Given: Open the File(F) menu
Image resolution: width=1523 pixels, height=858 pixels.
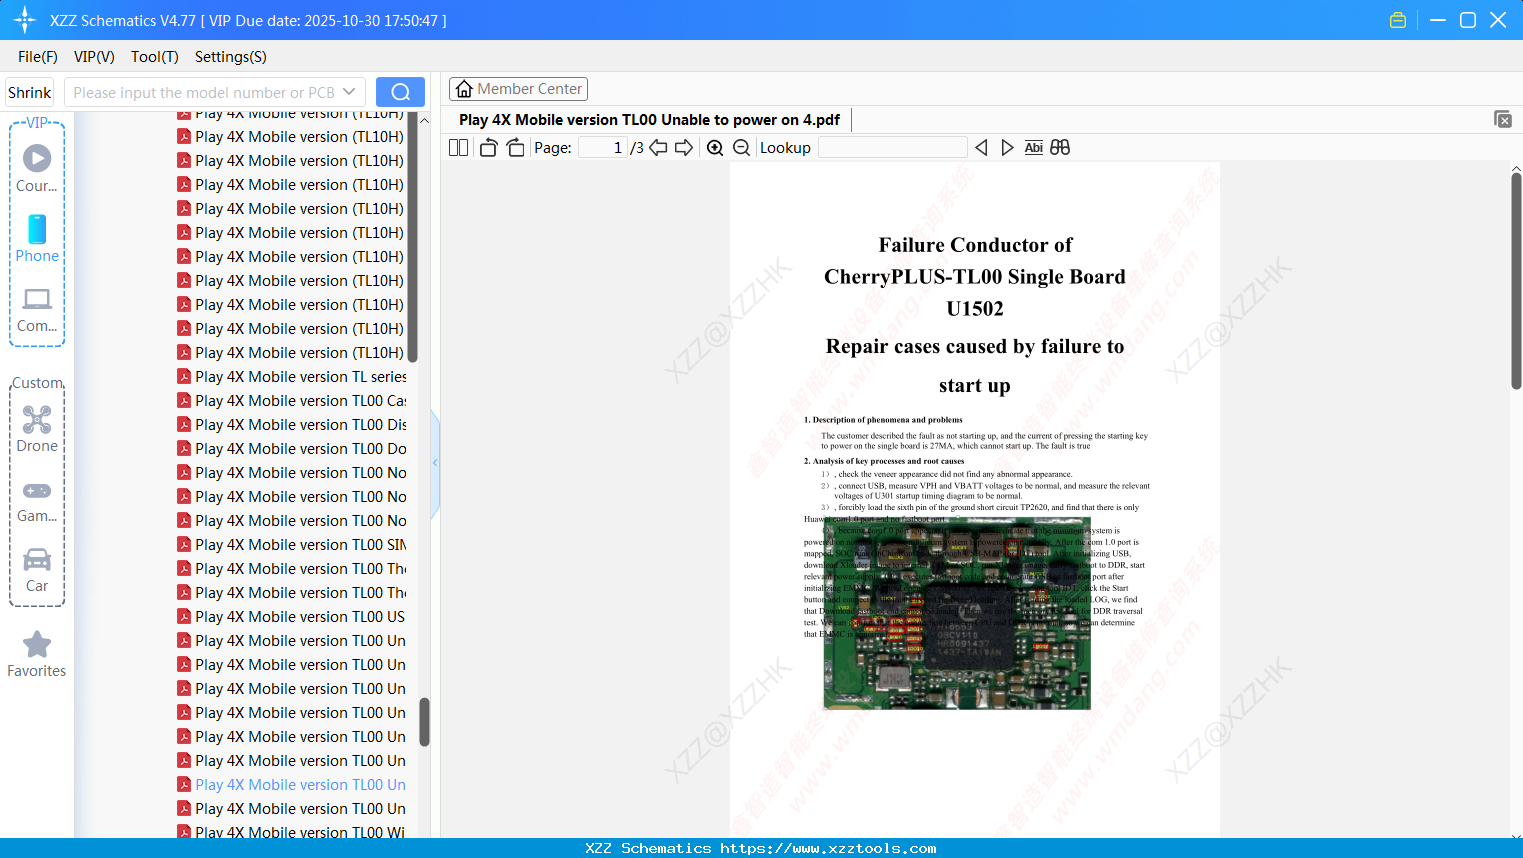Looking at the screenshot, I should [38, 57].
